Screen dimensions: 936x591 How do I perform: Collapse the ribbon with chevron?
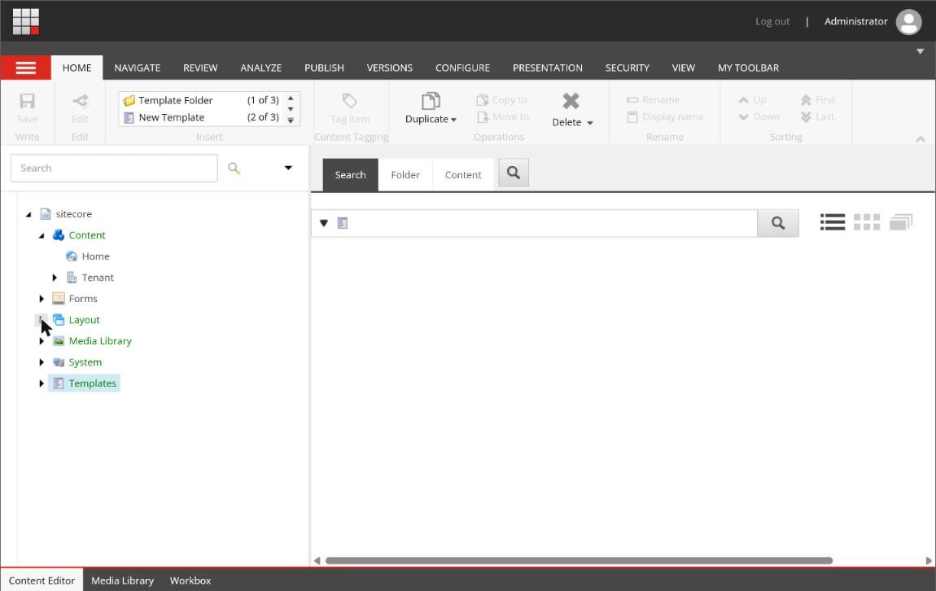[920, 138]
